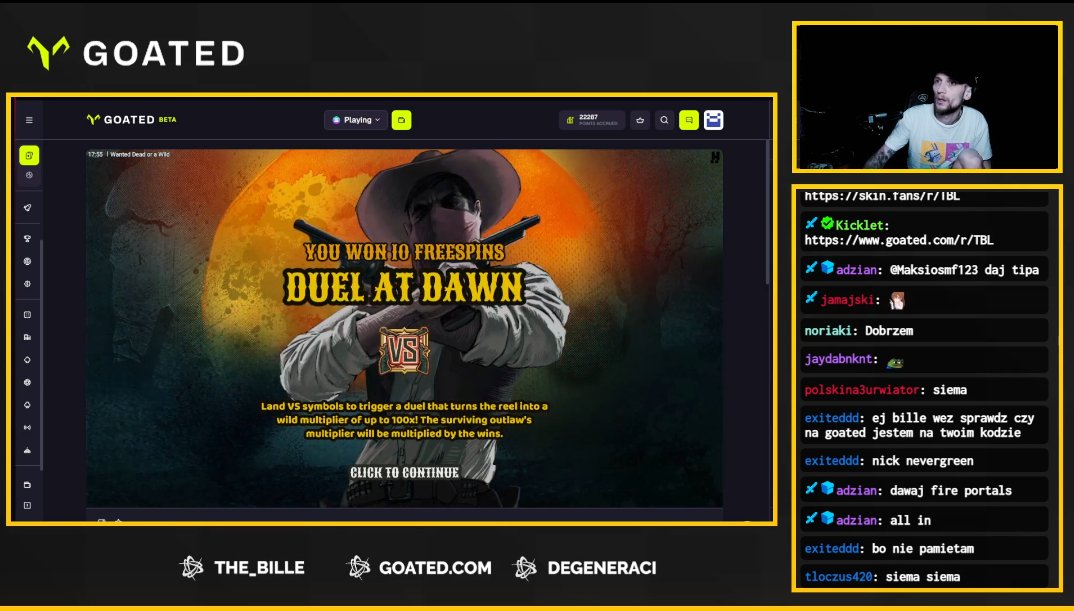This screenshot has height=611, width=1074.
Task: Click the bottom-most square sidebar icon
Action: [28, 506]
